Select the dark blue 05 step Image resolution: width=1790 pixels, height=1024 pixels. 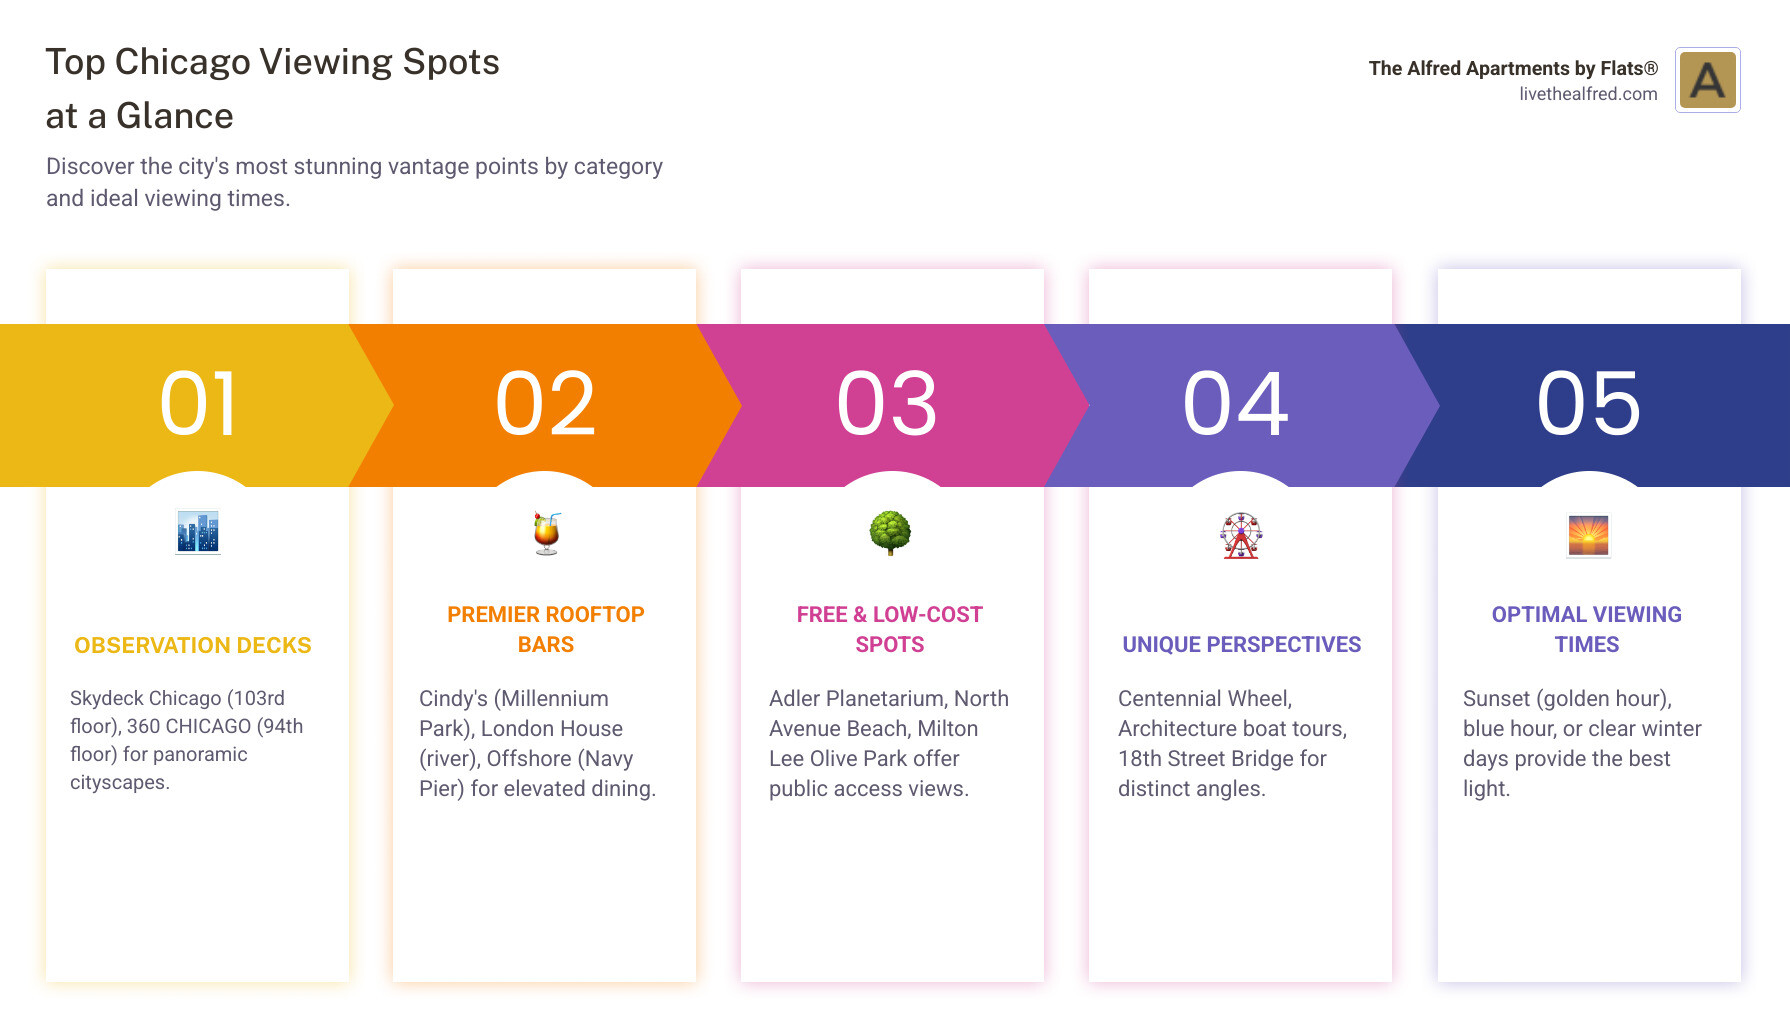1588,404
